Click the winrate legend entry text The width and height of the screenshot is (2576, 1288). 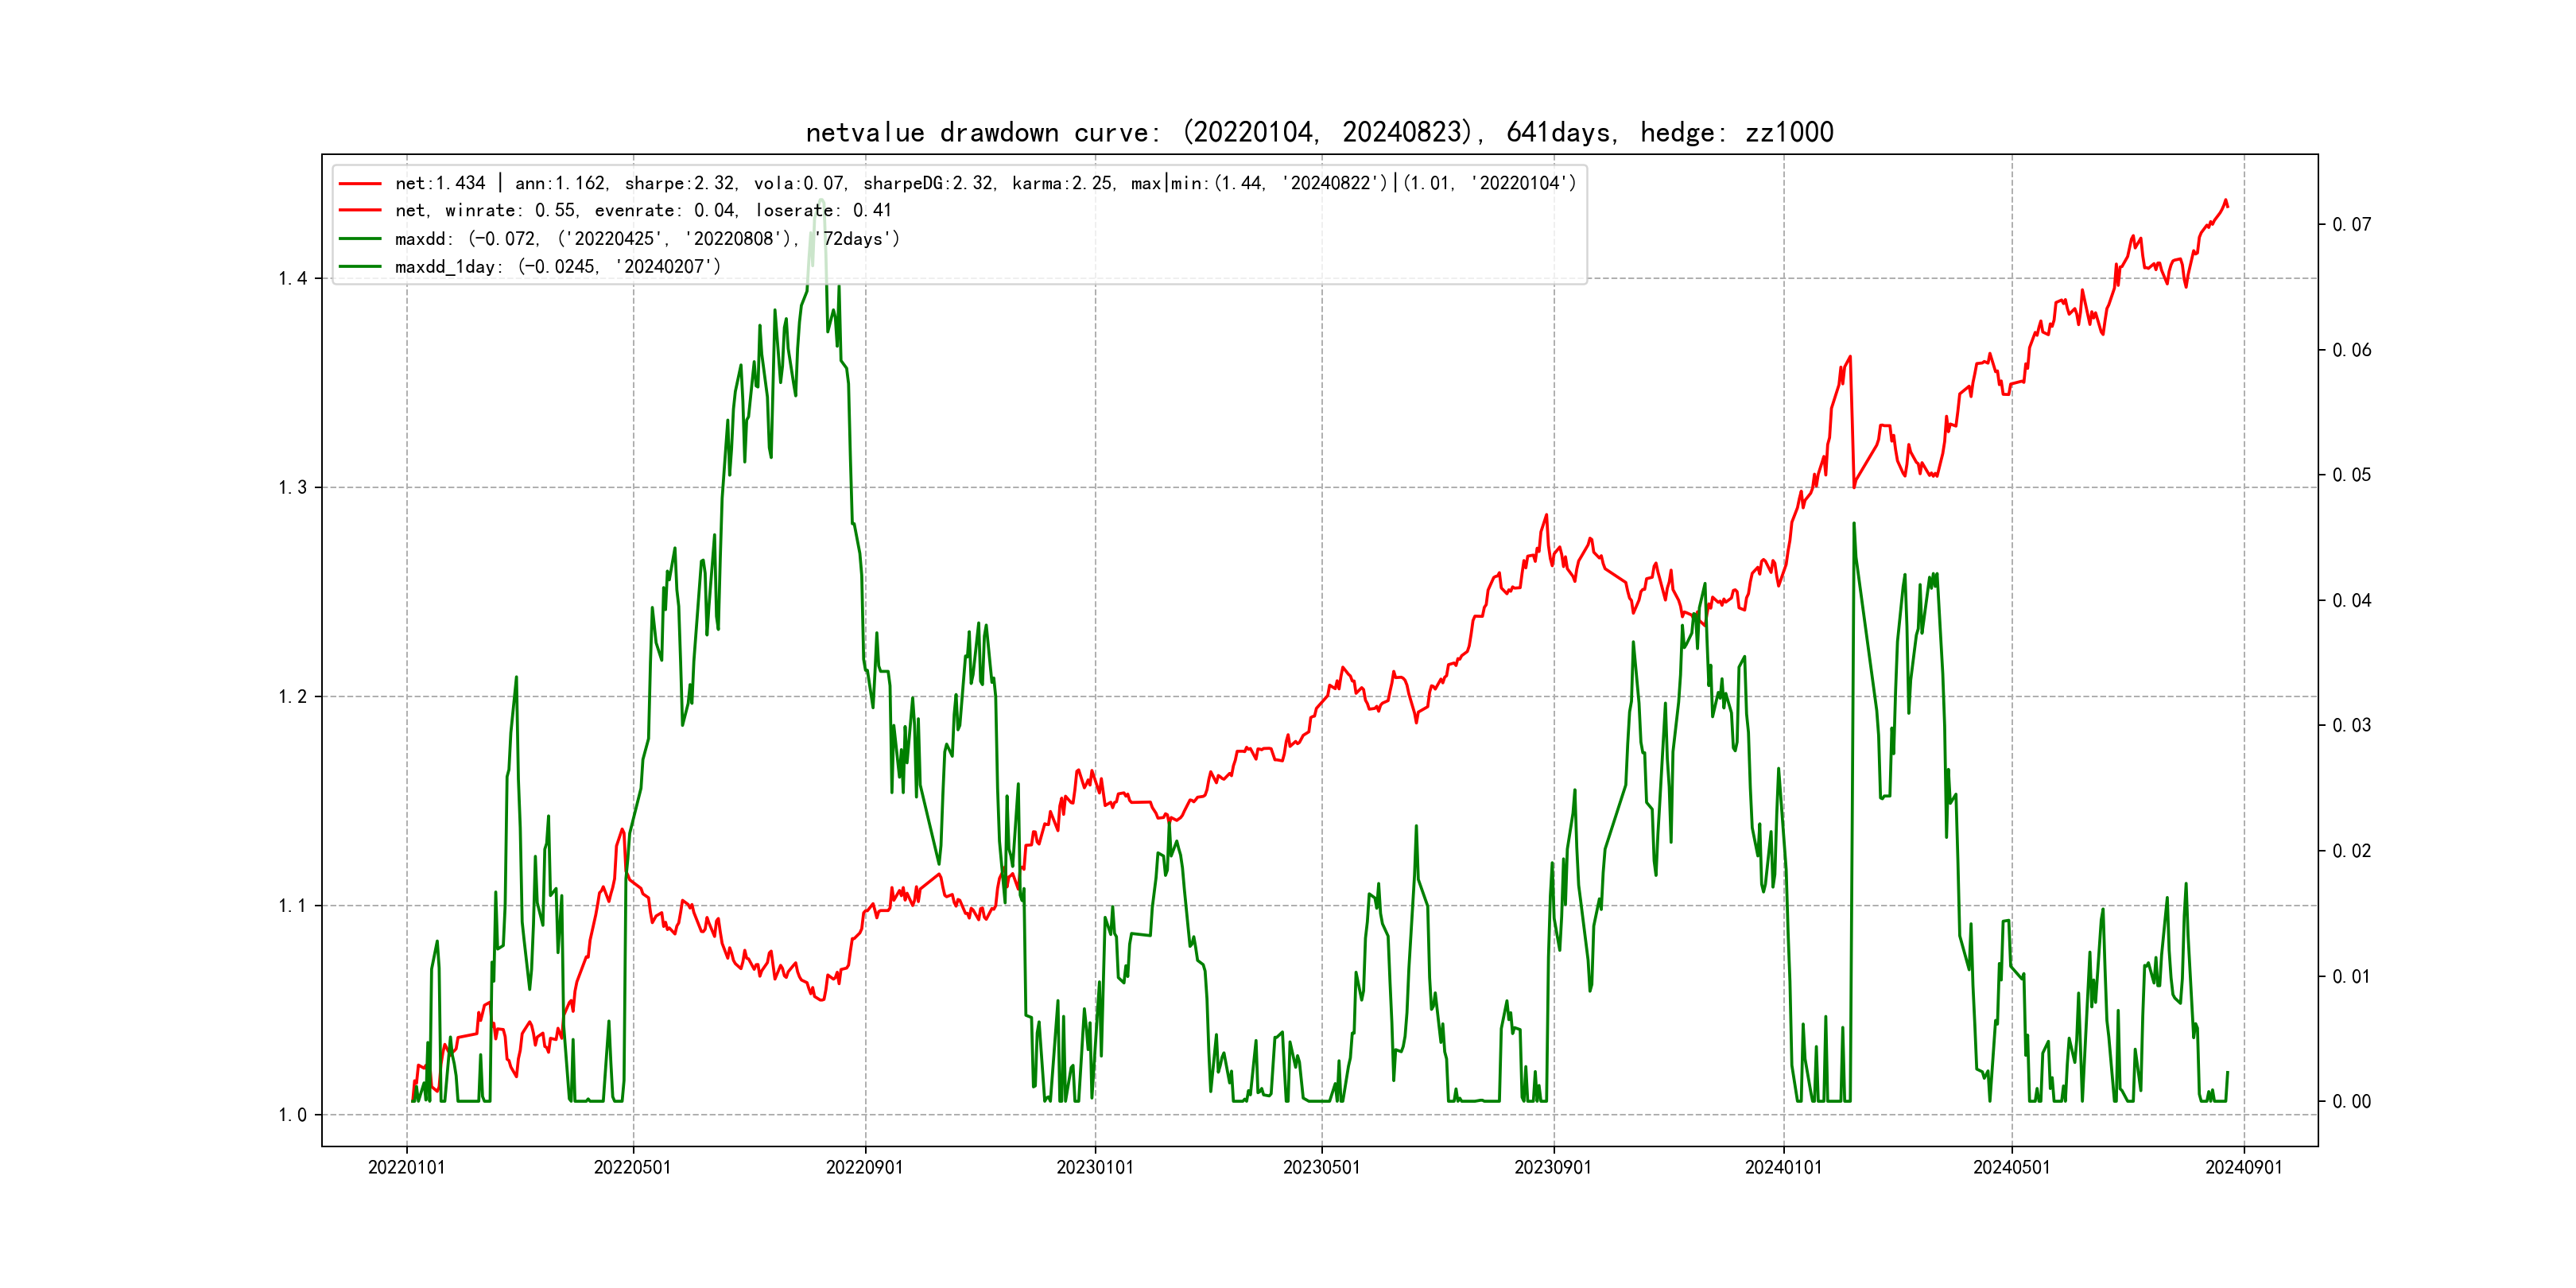(642, 210)
